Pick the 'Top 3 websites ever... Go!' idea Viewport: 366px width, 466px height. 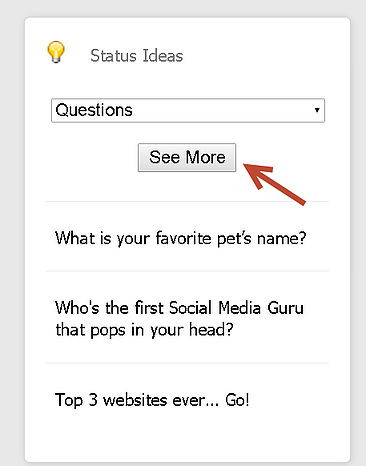pos(152,400)
